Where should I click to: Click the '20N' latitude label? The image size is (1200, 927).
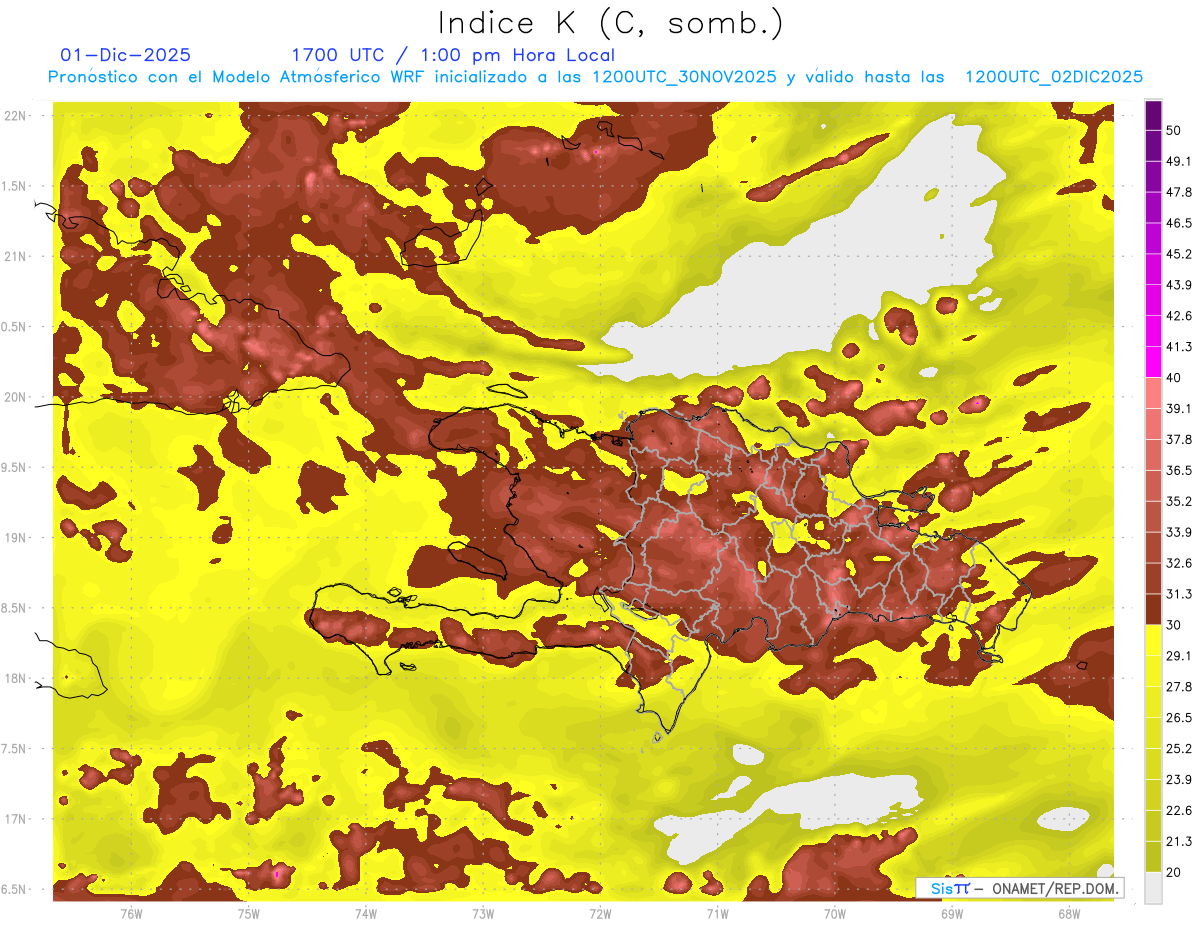(16, 397)
